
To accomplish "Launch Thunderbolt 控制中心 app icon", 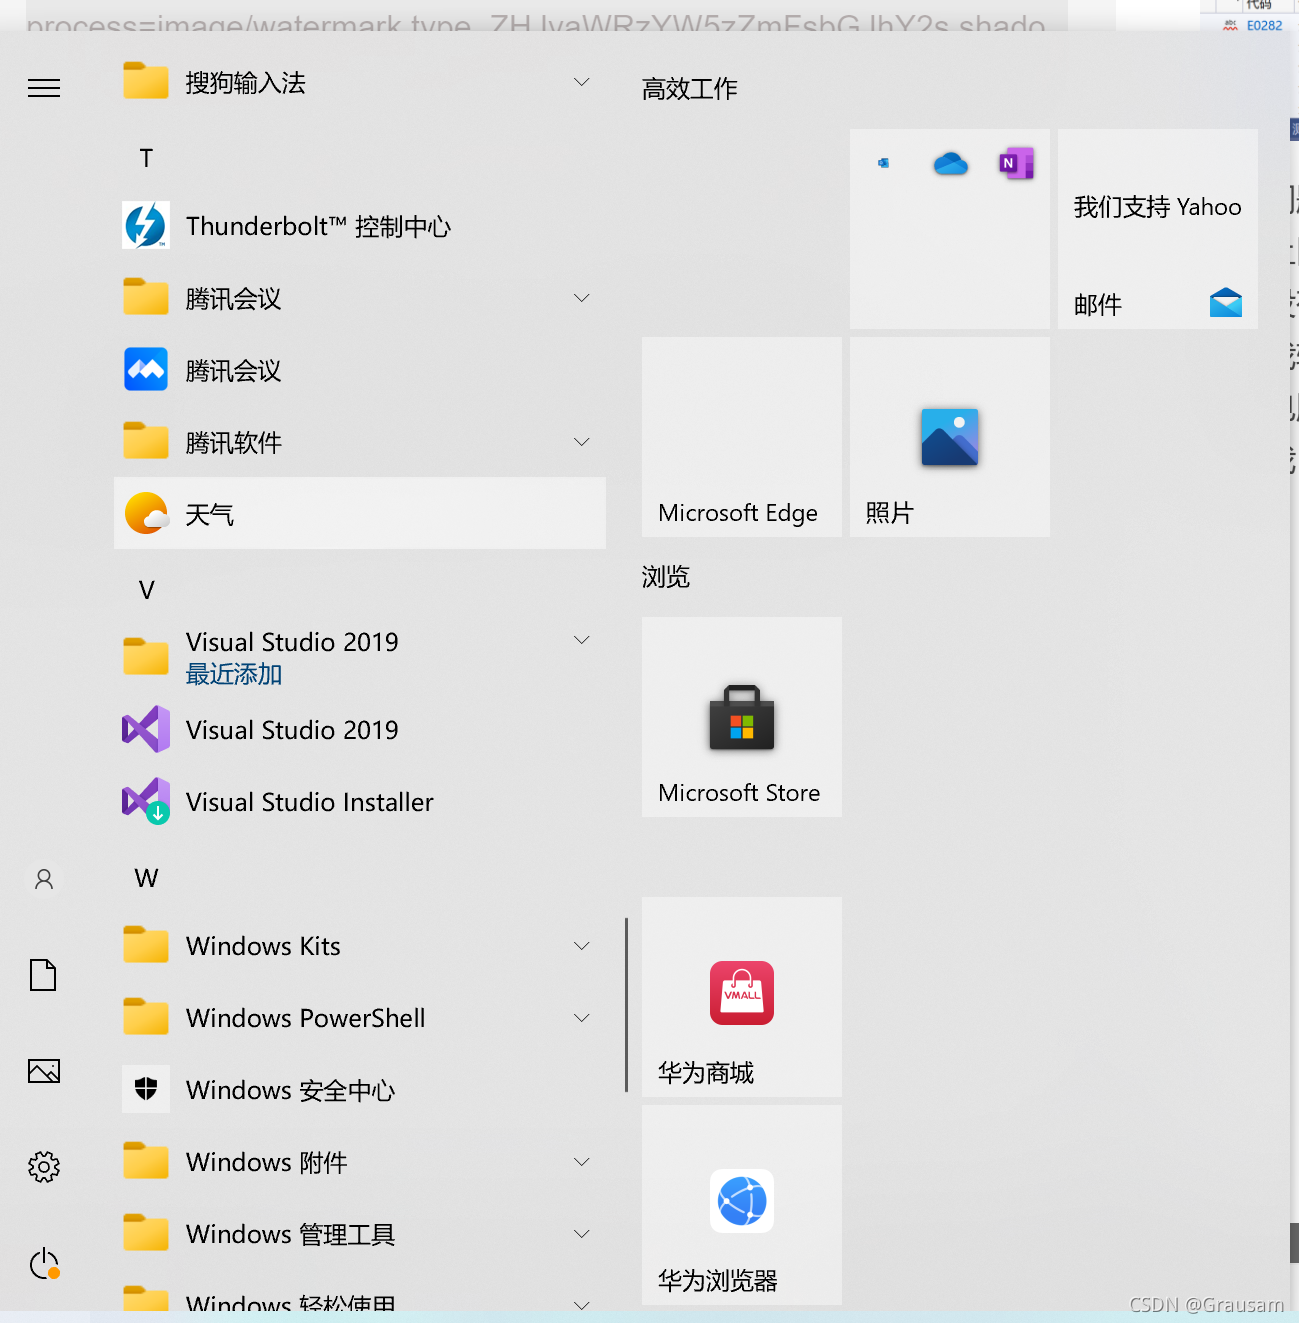I will coord(146,226).
